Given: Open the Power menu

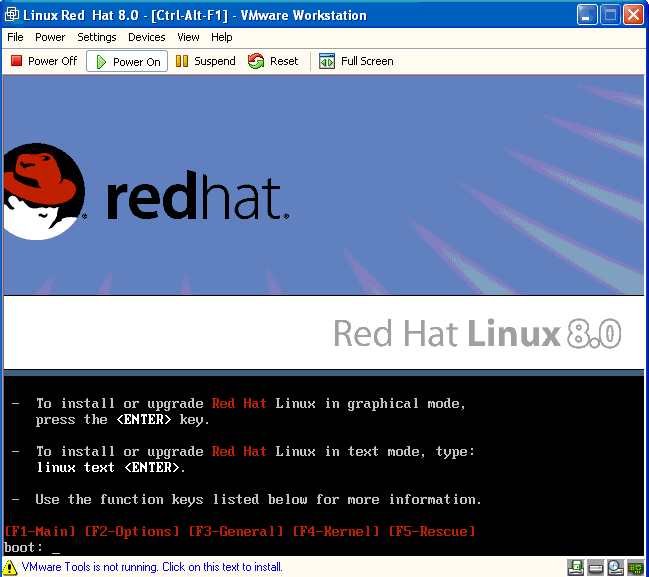Looking at the screenshot, I should coord(50,37).
